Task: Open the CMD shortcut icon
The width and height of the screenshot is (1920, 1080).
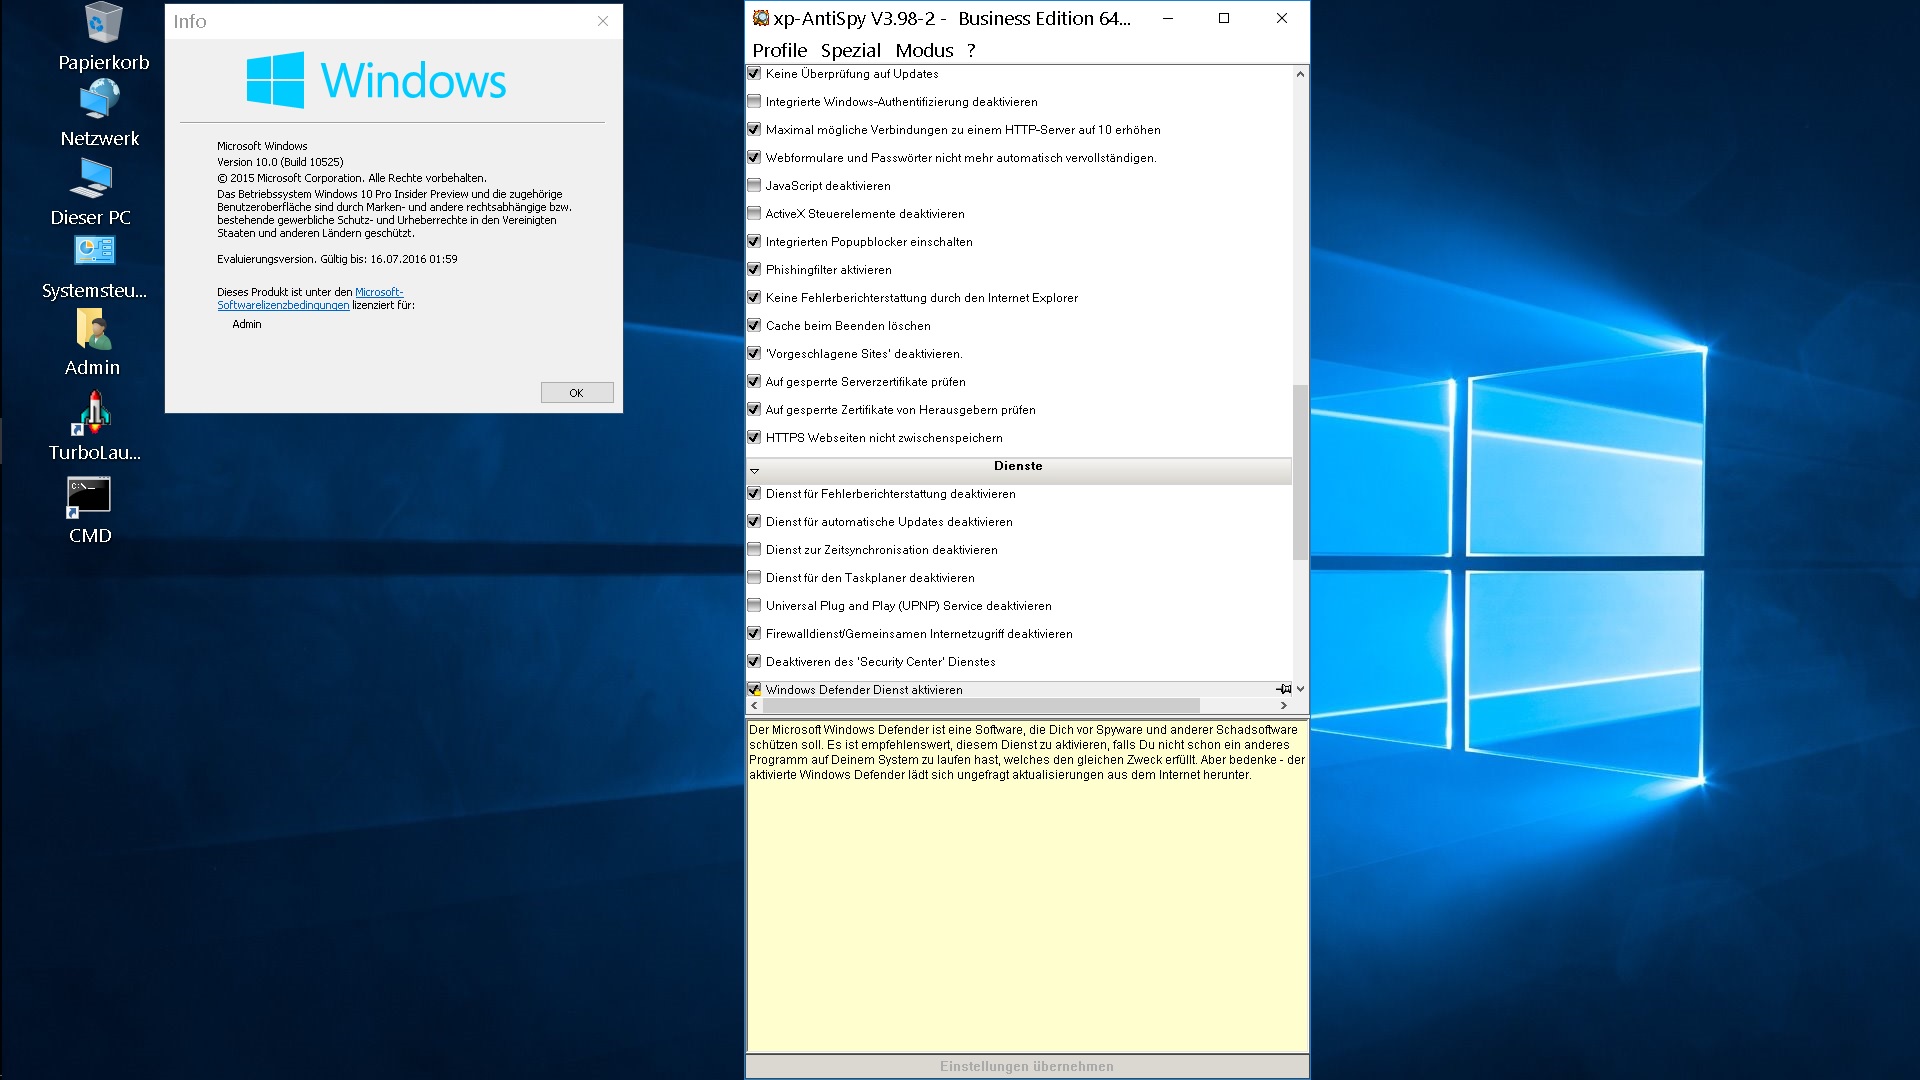Action: [89, 496]
